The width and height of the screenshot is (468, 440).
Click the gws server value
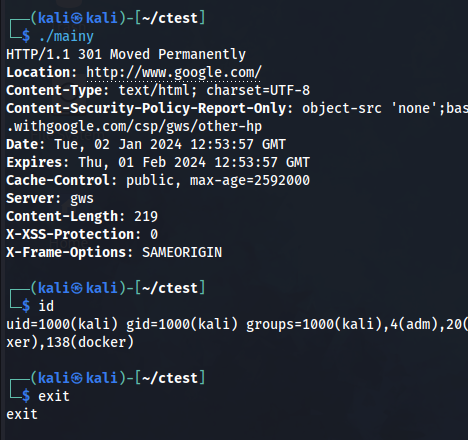click(x=82, y=198)
